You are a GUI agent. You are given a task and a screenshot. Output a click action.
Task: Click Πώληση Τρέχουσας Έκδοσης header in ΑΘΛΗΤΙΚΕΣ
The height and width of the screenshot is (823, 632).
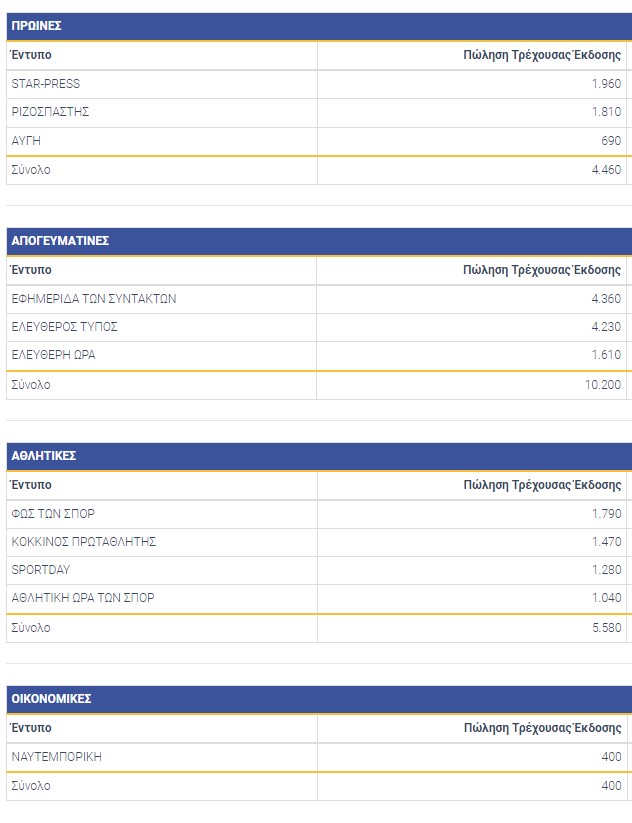(542, 486)
